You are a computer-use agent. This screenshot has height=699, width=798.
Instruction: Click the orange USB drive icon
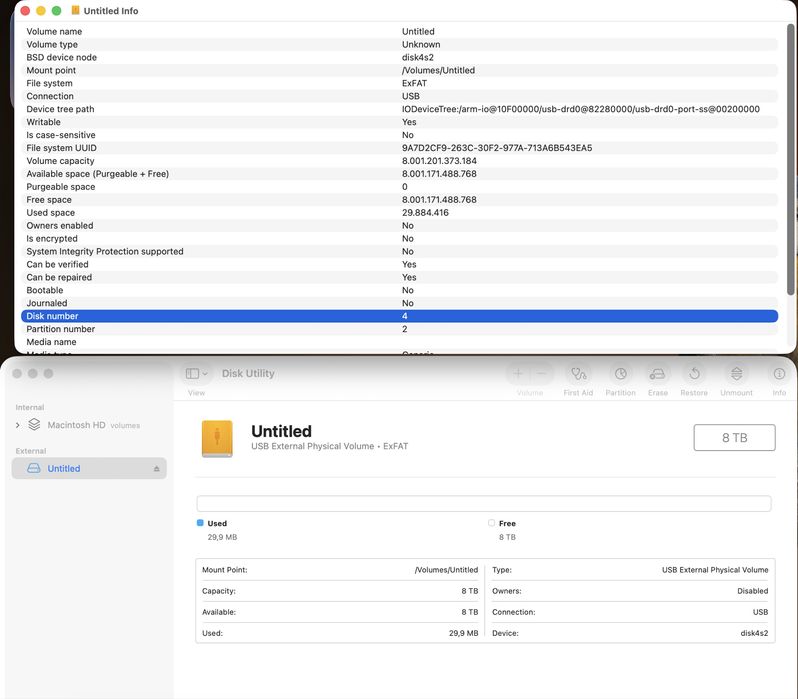217,438
